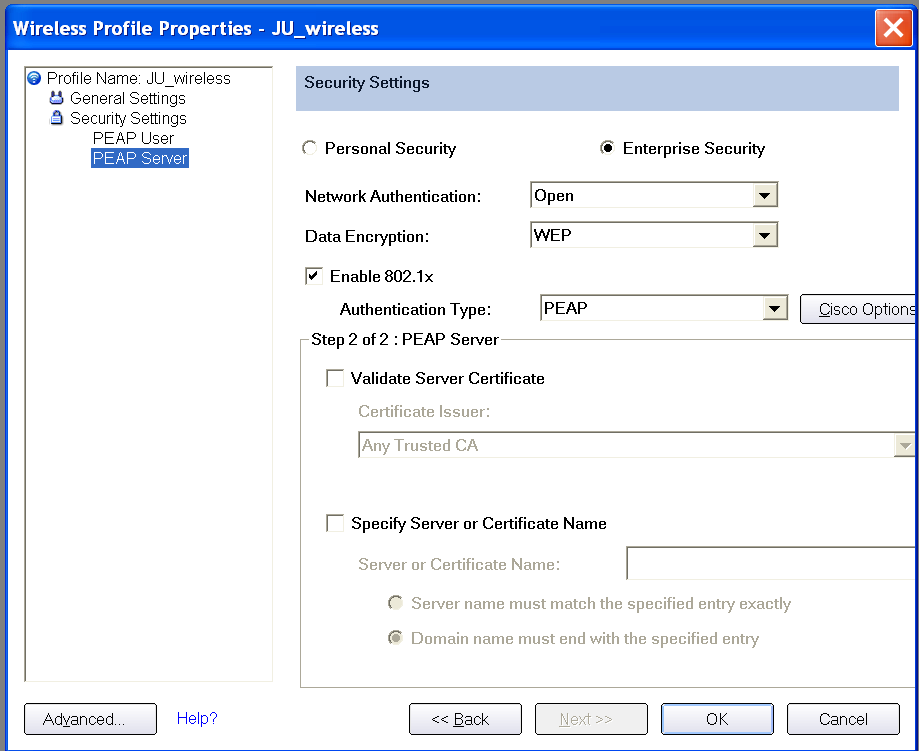
Task: Go to previous step with Back button
Action: click(465, 719)
